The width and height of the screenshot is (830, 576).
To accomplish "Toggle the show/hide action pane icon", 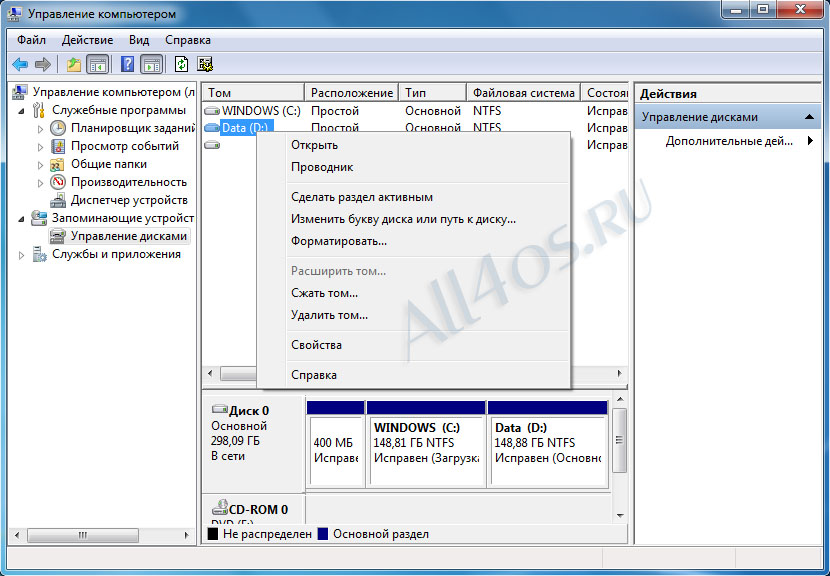I will [x=152, y=65].
